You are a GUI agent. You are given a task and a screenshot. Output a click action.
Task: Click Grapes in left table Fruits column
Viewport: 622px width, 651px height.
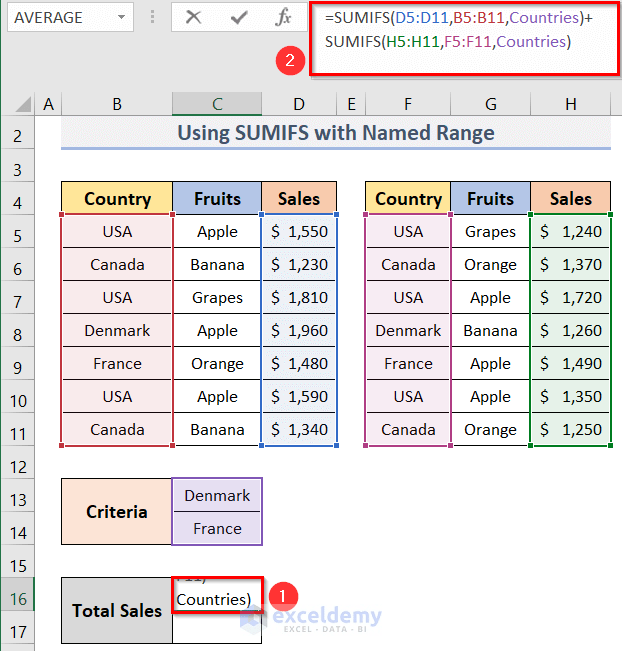click(217, 297)
